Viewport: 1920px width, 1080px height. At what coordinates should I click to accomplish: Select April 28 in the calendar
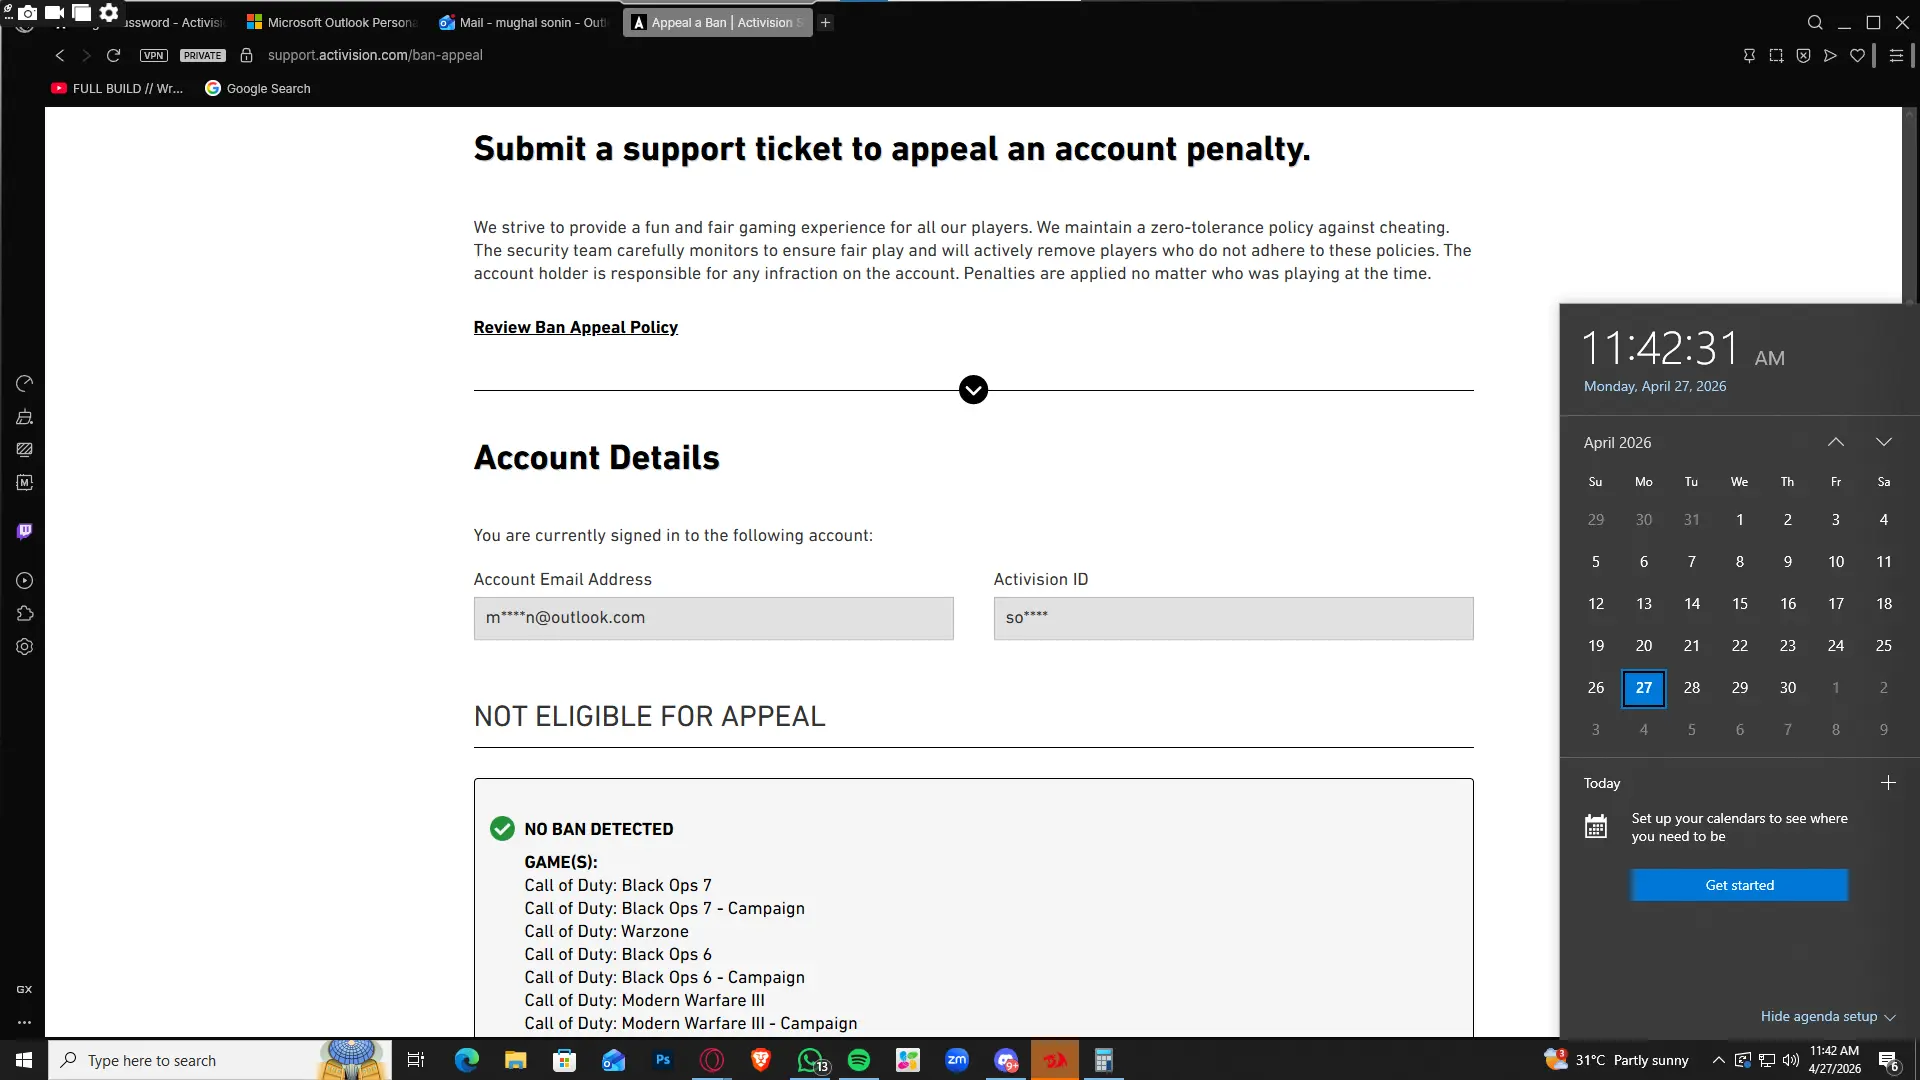1692,688
